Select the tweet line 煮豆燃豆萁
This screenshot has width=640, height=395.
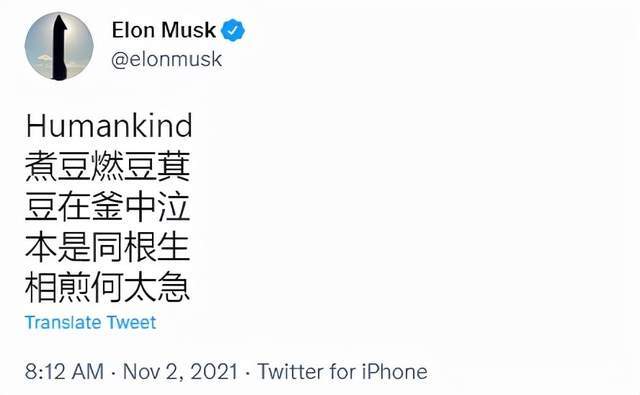(x=108, y=166)
